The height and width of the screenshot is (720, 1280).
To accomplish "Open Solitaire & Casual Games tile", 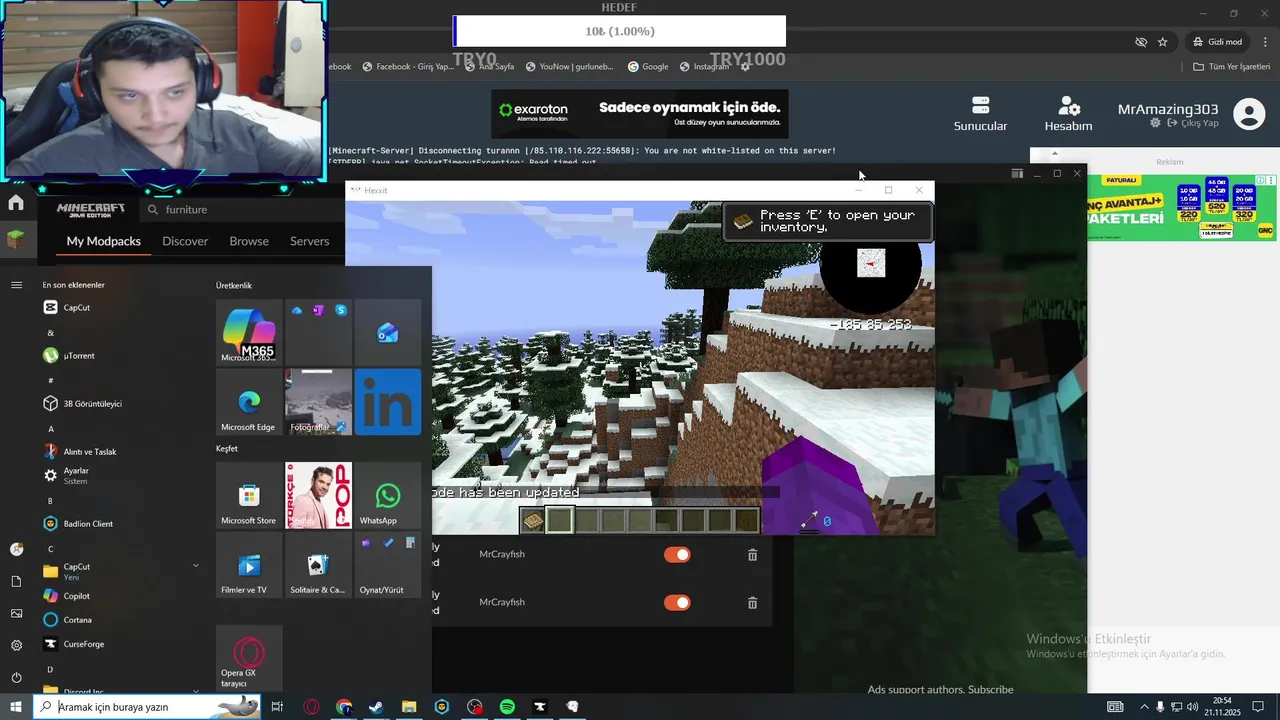I will coord(318,564).
